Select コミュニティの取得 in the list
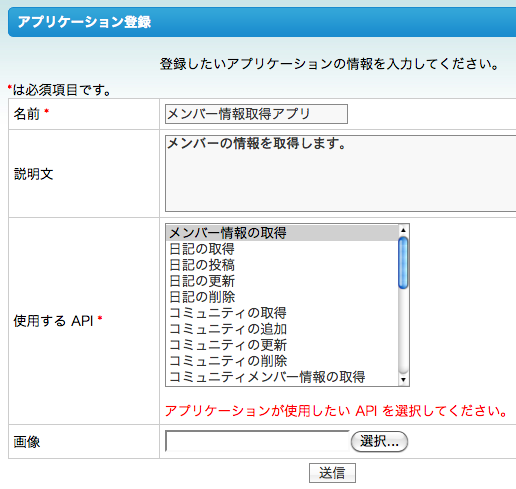Viewport: 516px width, 489px height. 282,313
